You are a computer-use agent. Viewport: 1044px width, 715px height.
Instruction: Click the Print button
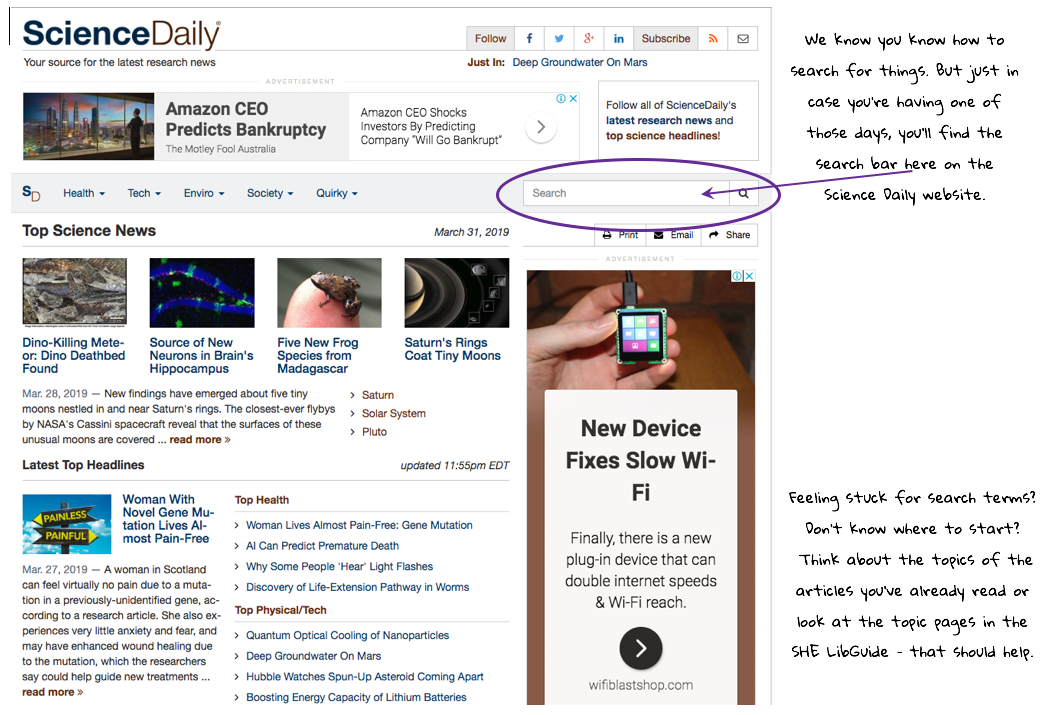[x=620, y=235]
